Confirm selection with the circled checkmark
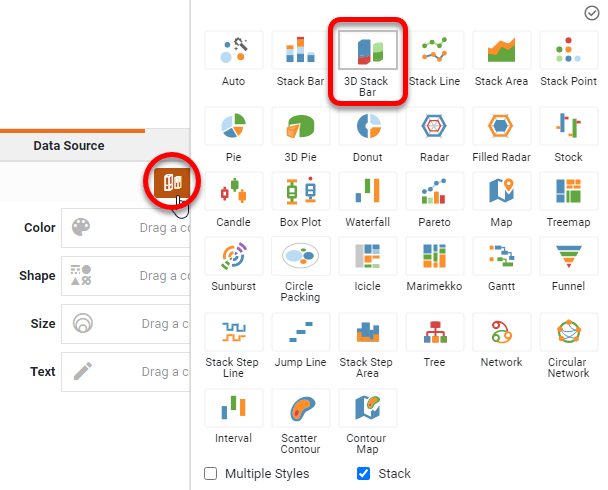Screen dimensions: 608x490 [592, 12]
